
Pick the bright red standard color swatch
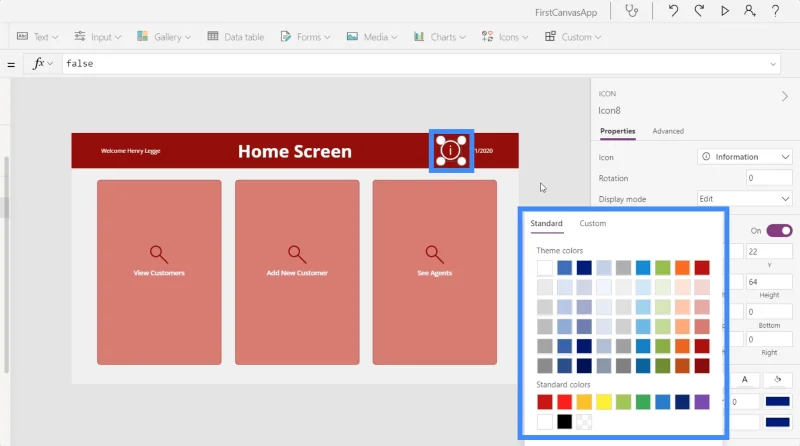(x=564, y=402)
